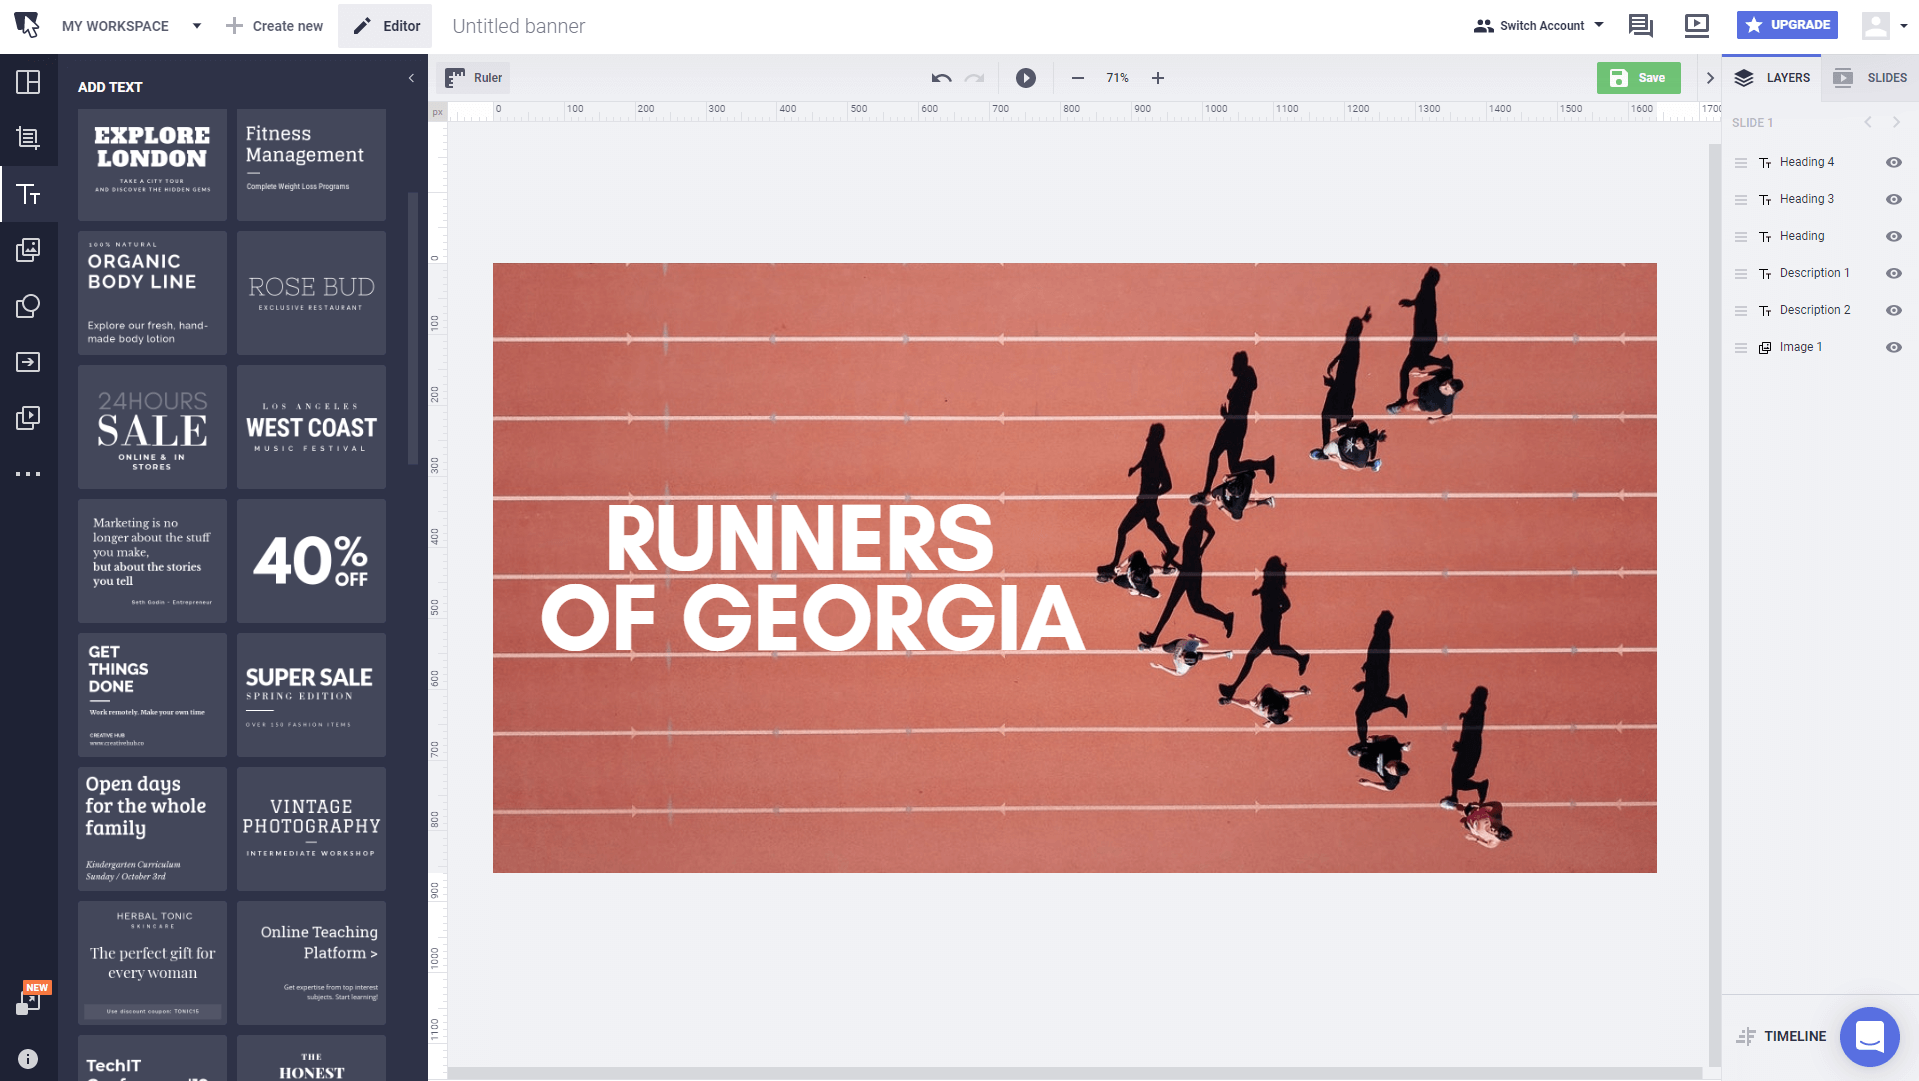Open the video panel icon in sidebar
The width and height of the screenshot is (1919, 1081).
click(28, 418)
